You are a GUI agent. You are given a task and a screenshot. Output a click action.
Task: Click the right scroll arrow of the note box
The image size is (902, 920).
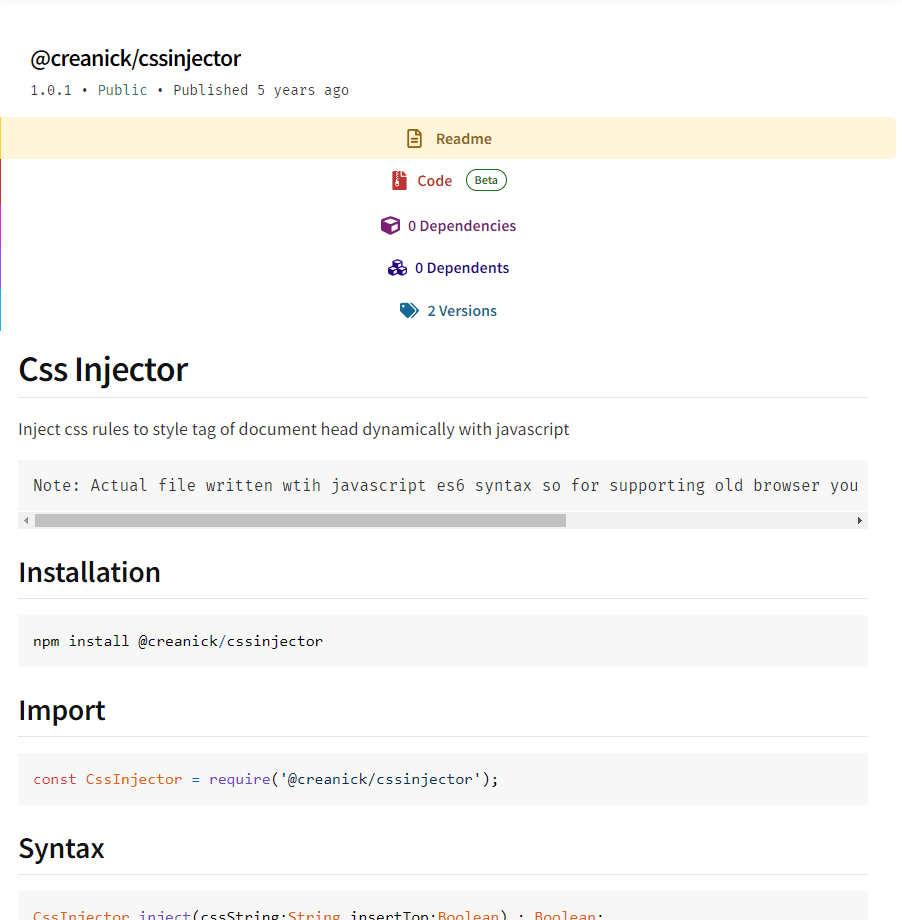(860, 519)
